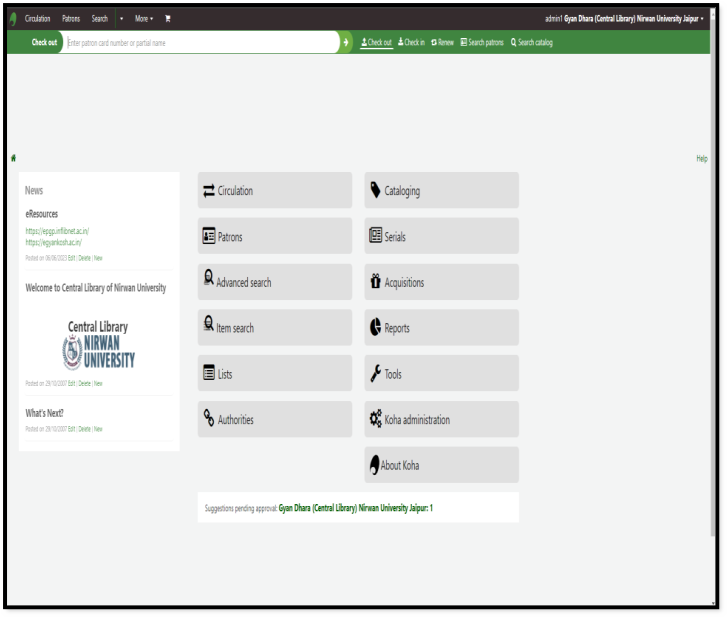Select the Check out search tab

[376, 43]
